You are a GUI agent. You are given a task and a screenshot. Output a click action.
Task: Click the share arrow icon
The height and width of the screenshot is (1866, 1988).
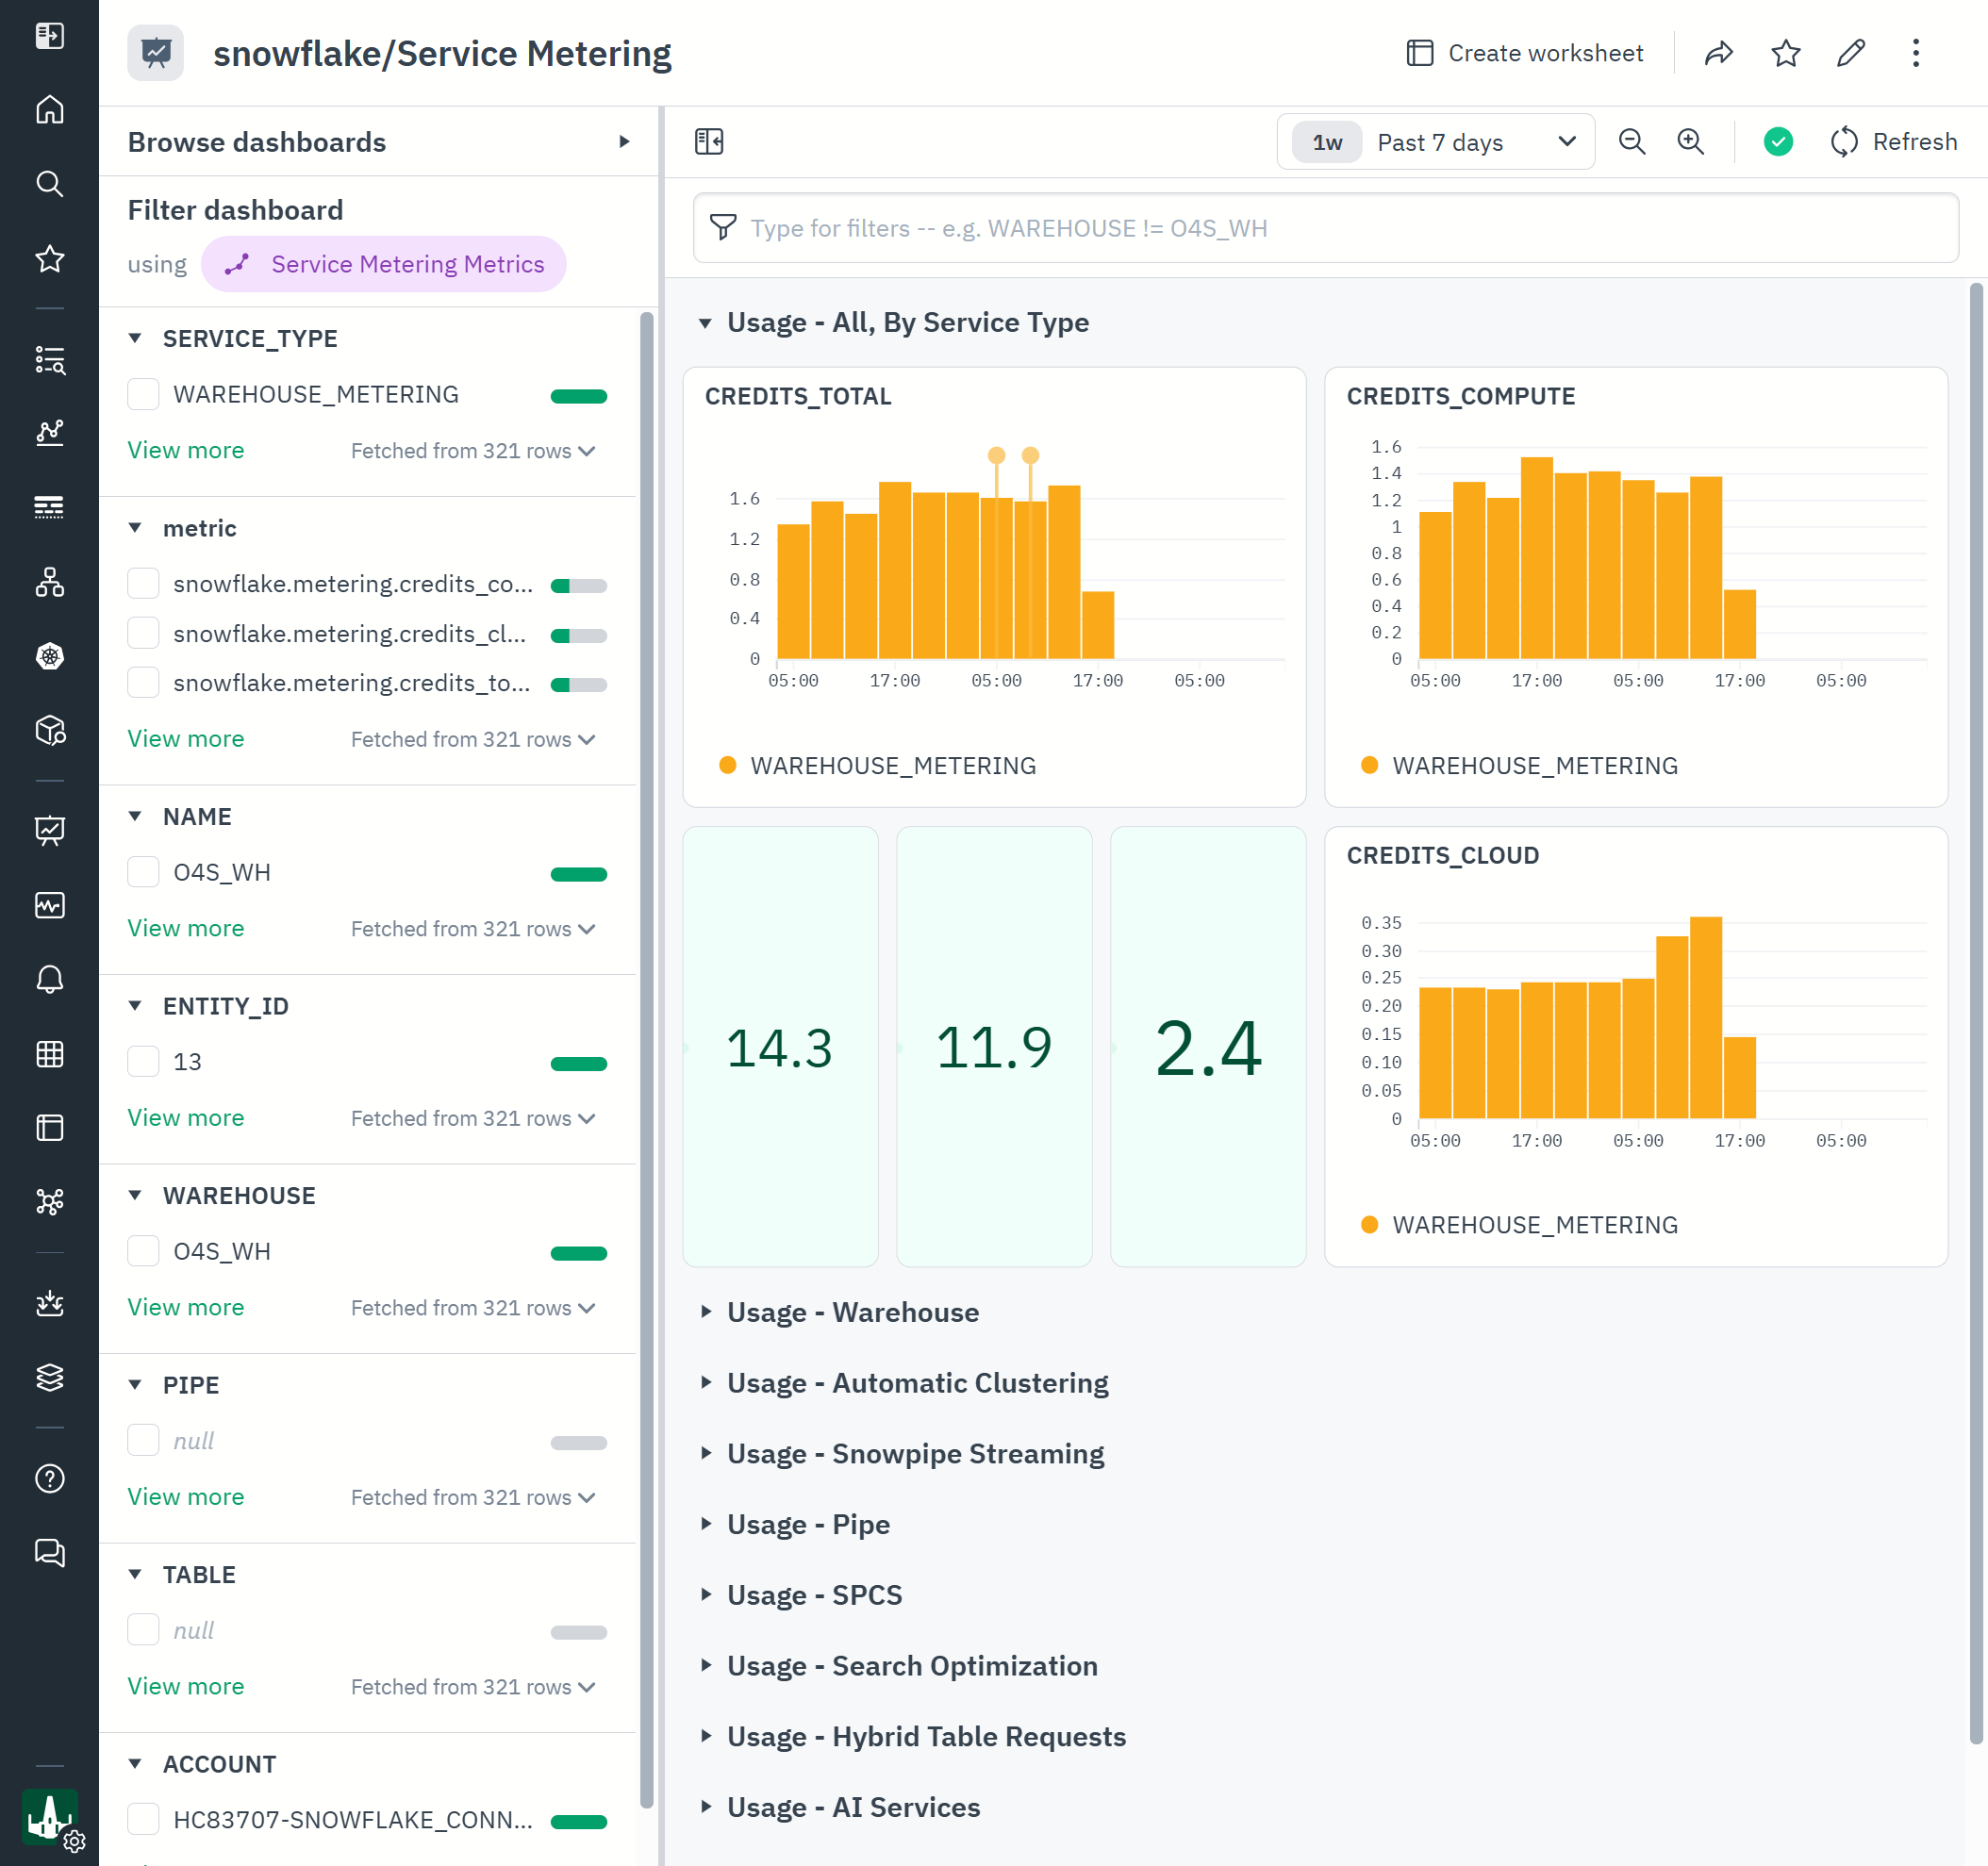click(1718, 53)
